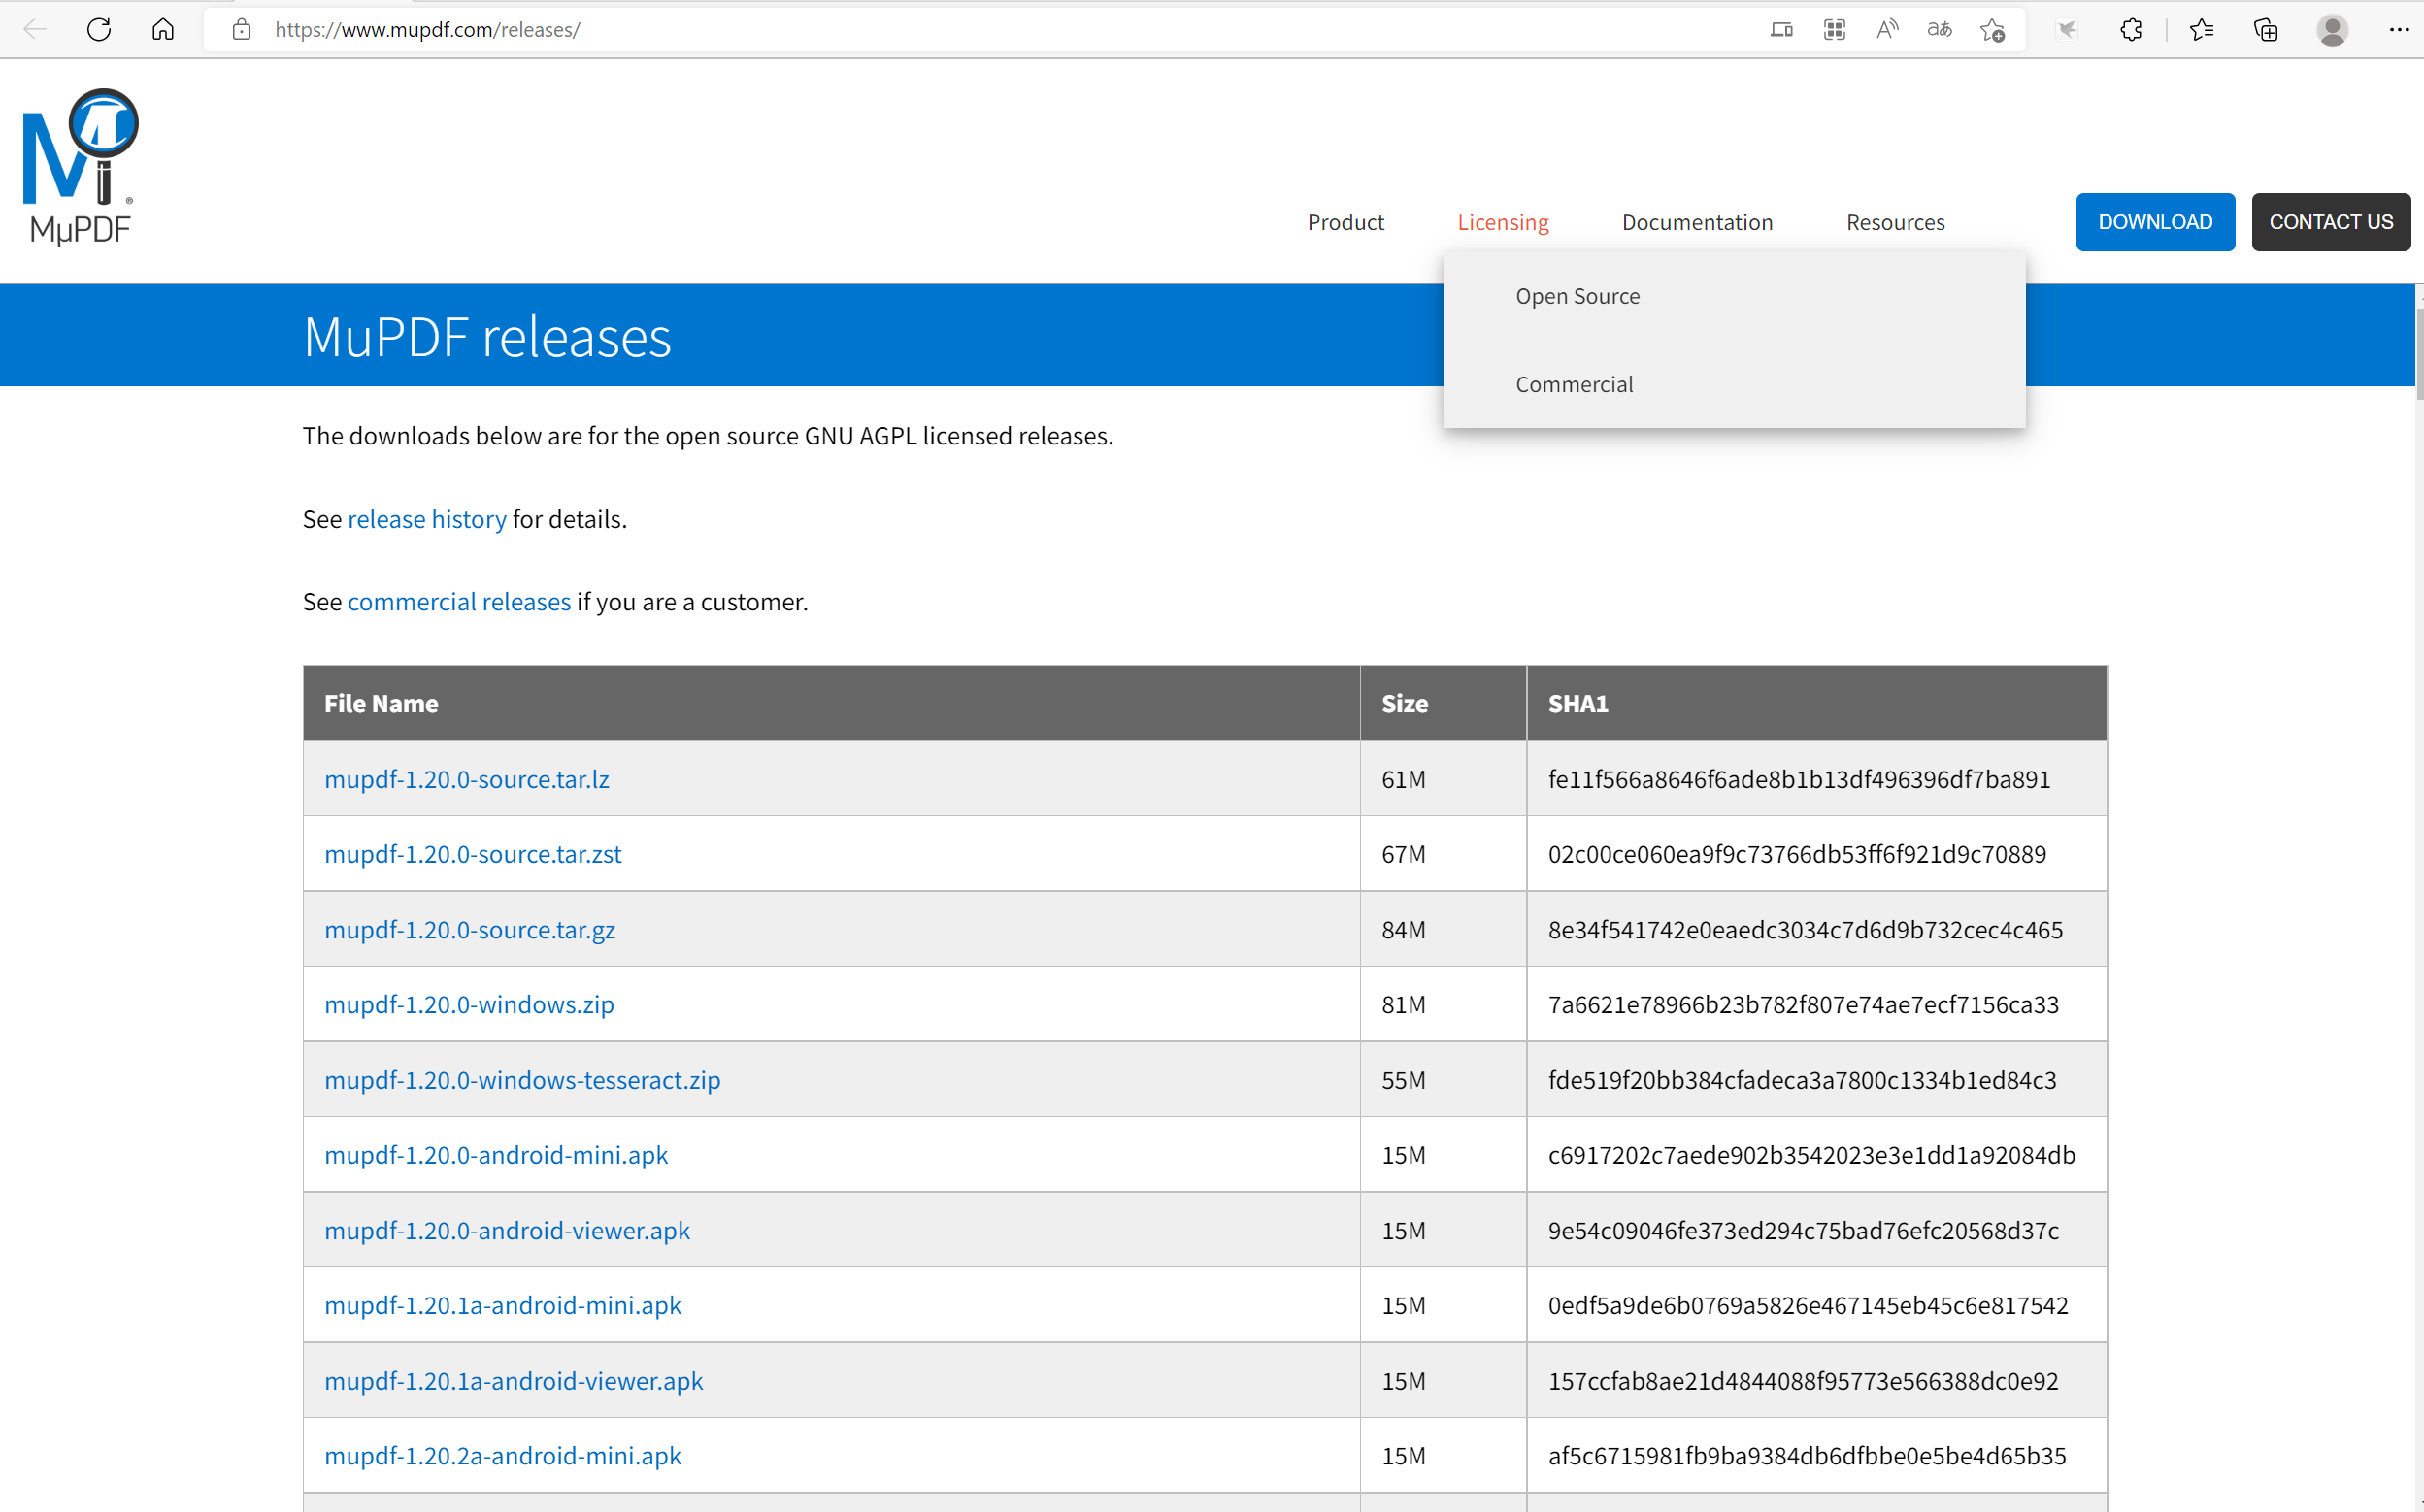Expand the Licensing navigation menu

(x=1502, y=222)
